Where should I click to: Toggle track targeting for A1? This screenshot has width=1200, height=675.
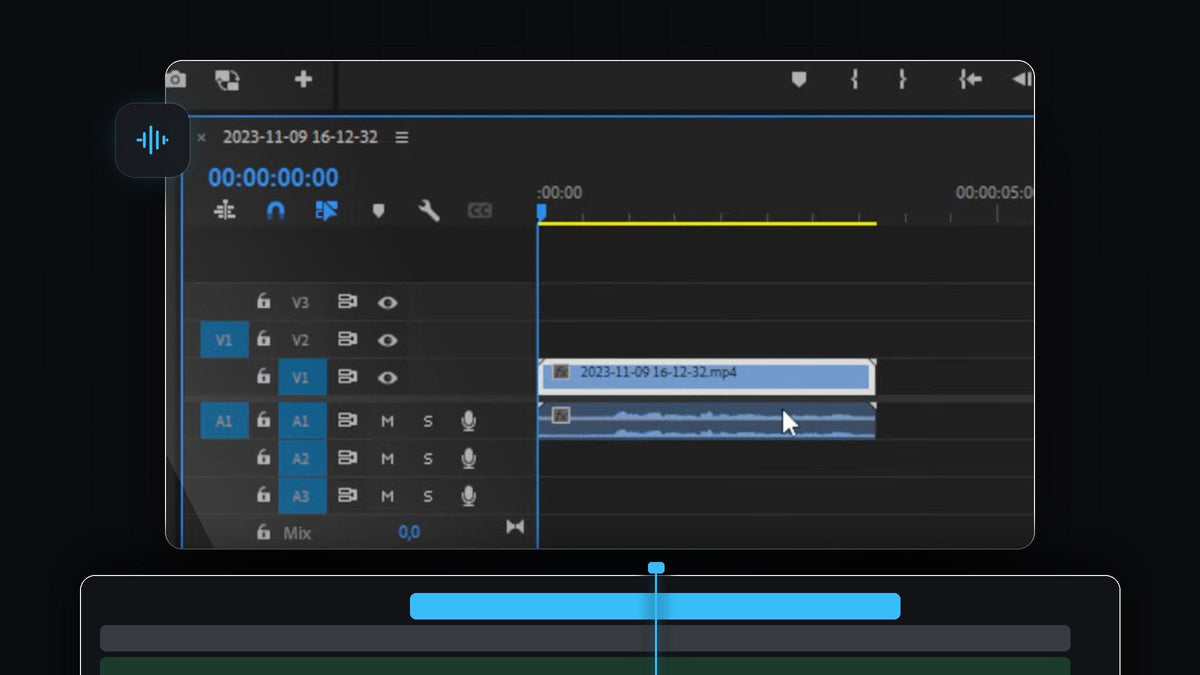302,421
